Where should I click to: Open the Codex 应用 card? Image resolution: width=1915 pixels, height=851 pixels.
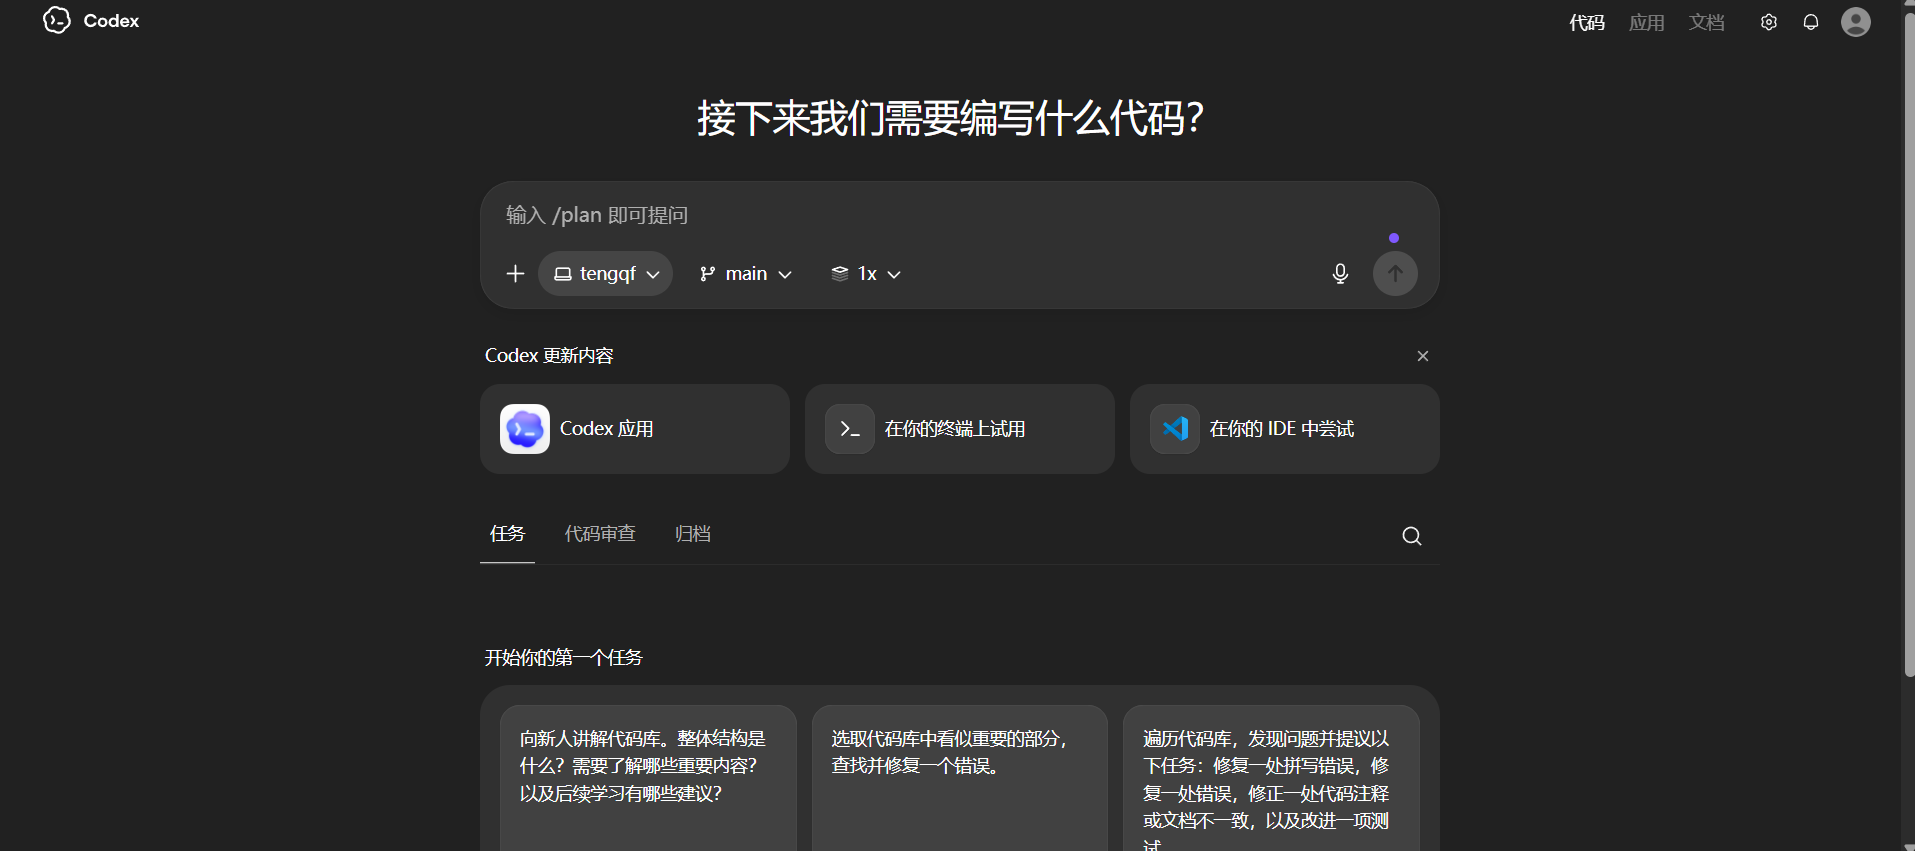(635, 429)
